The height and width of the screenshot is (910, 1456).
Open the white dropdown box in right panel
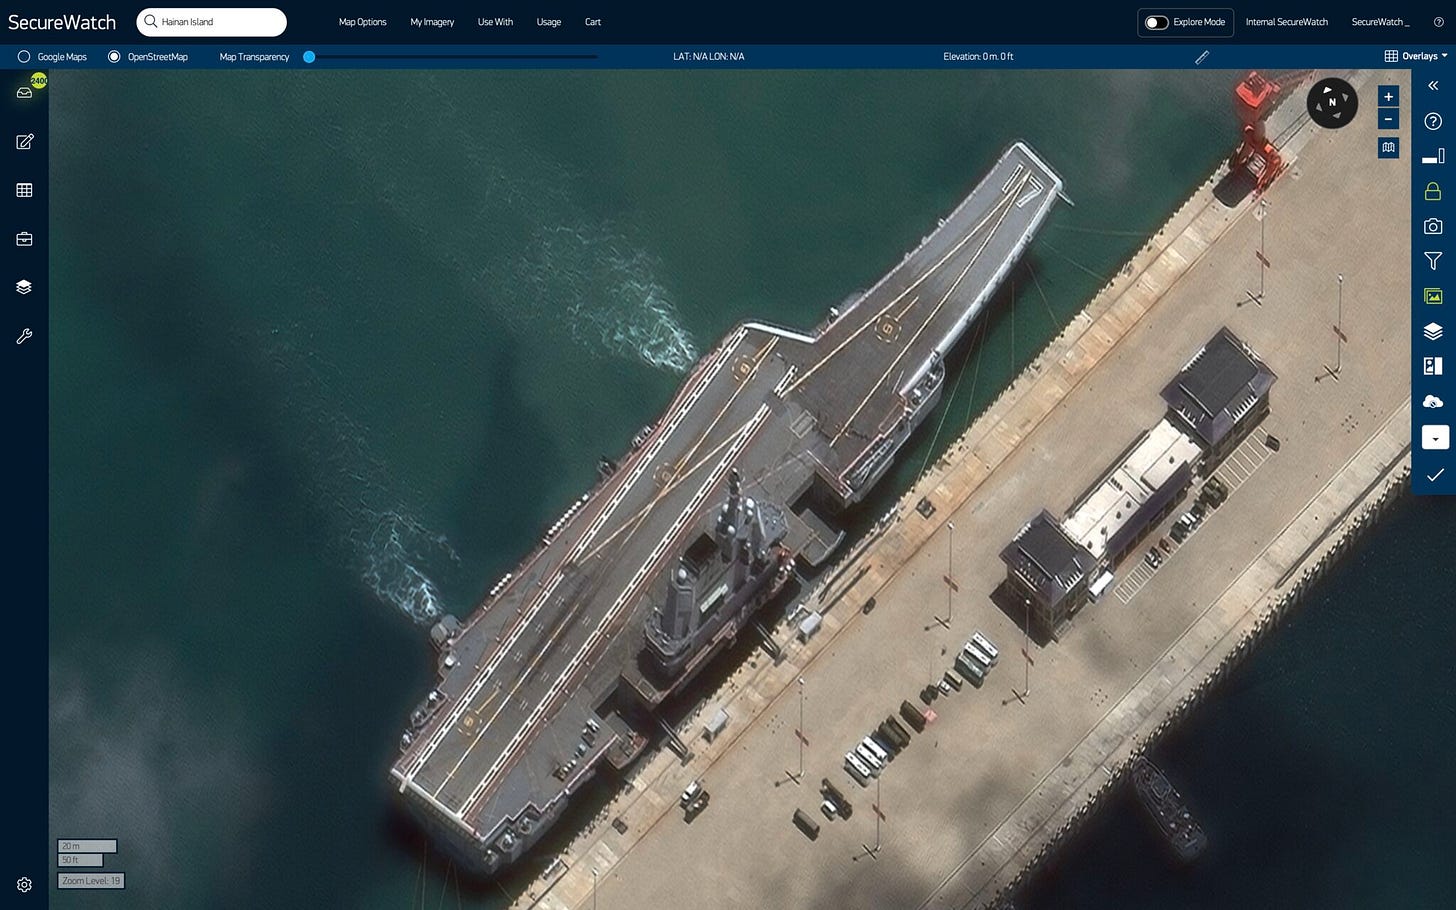[x=1435, y=437]
